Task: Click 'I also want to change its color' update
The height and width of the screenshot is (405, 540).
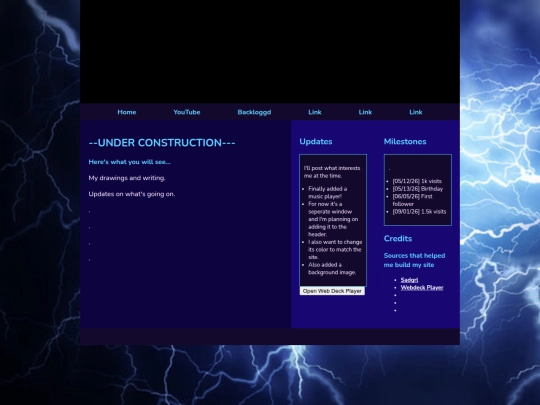Action: 335,250
